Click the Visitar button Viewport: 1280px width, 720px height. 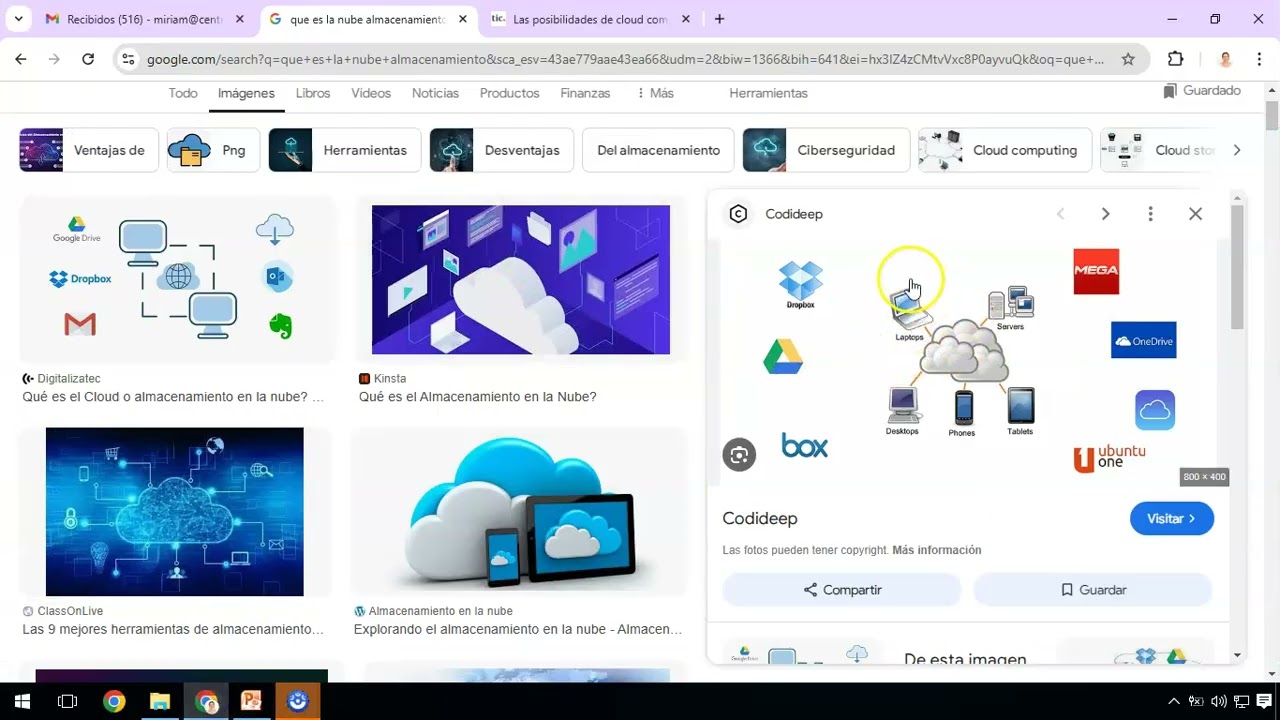click(1172, 519)
